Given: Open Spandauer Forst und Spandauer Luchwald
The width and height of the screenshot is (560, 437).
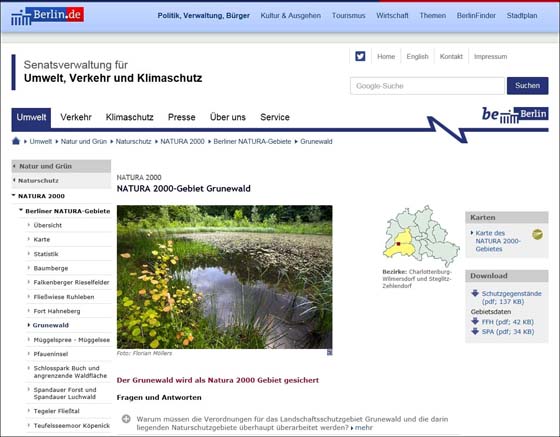Looking at the screenshot, I should pos(65,393).
